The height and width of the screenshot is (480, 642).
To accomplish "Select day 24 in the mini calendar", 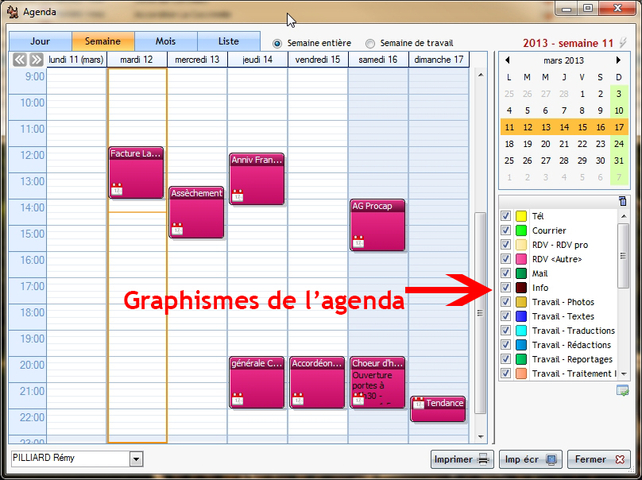I will pyautogui.click(x=619, y=143).
